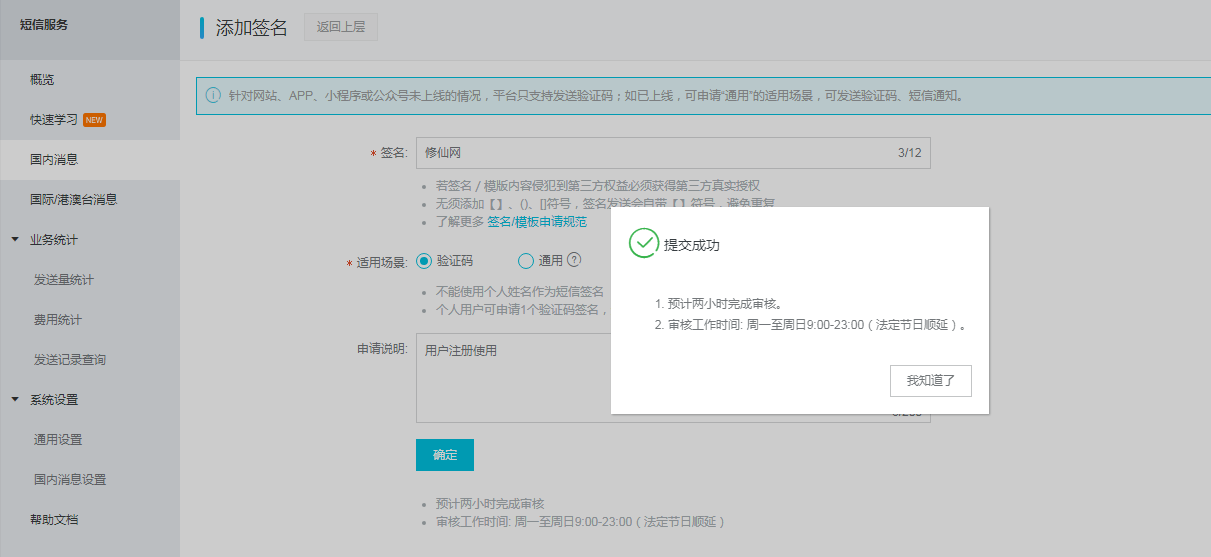Click the NEW badge beside 快速学习
The height and width of the screenshot is (557, 1211).
tap(95, 120)
